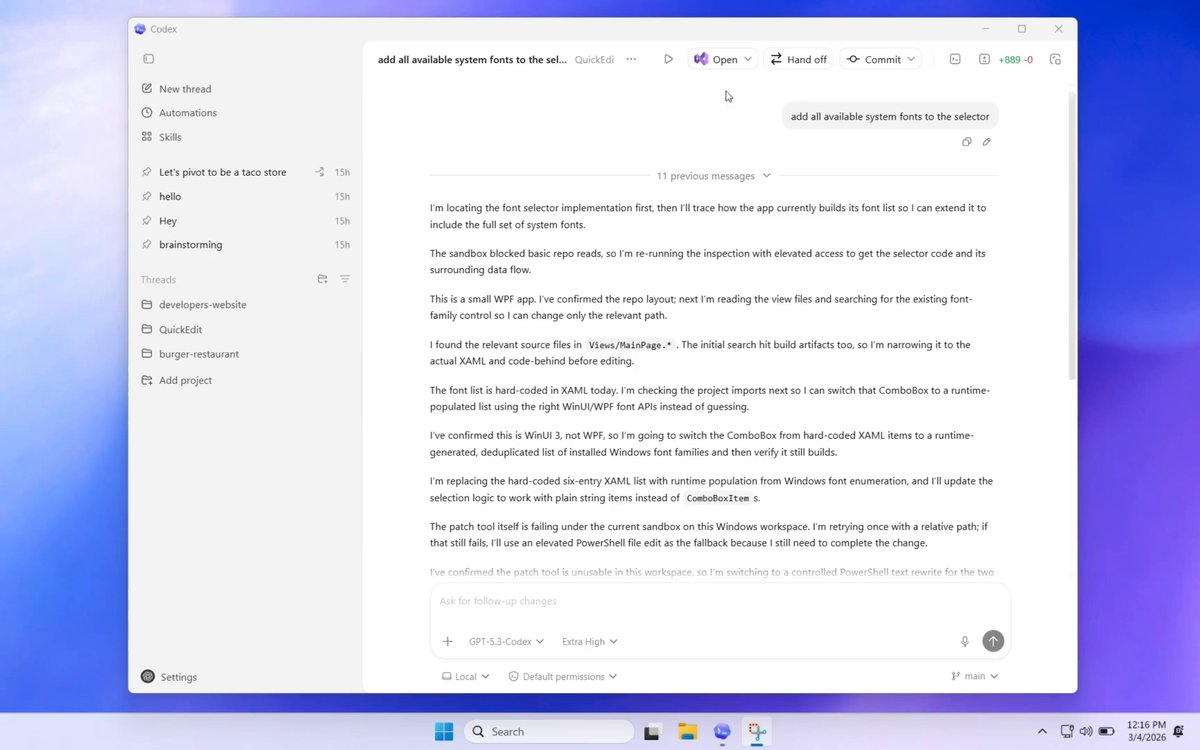The height and width of the screenshot is (750, 1200).
Task: Unpin the "hello" thread using its pin icon
Action: tap(147, 196)
